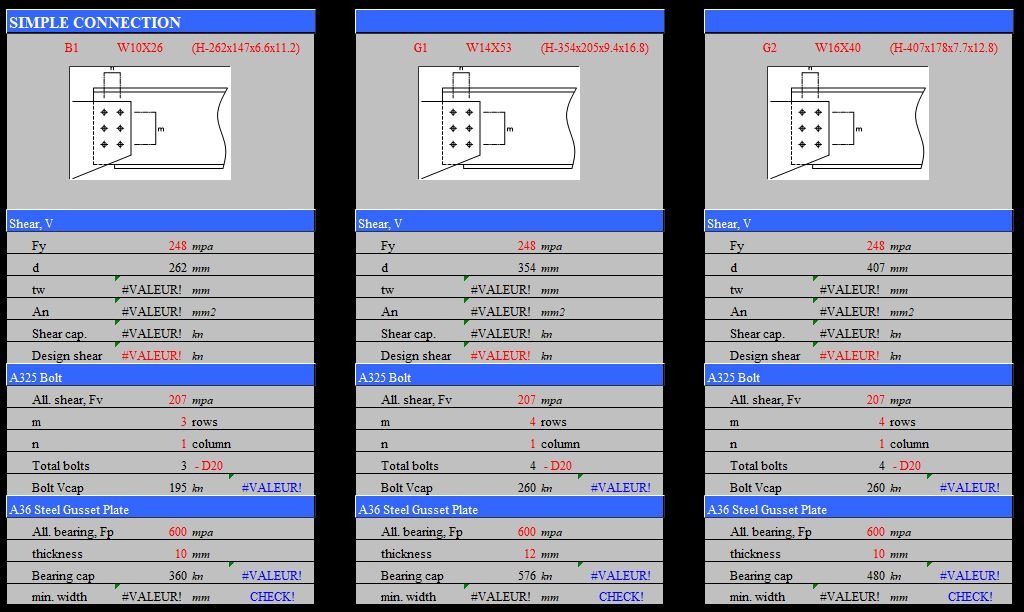Viewport: 1024px width, 612px height.
Task: Select the m value 3 rows cell
Action: coord(184,422)
